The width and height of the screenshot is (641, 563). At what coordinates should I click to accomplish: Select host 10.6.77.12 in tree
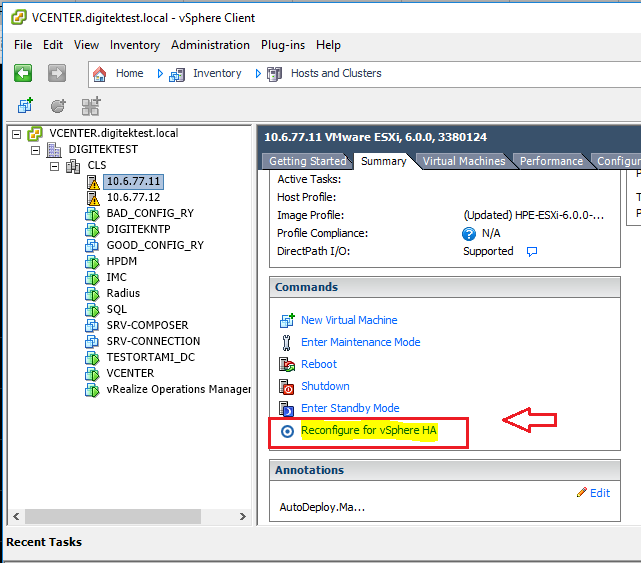(x=133, y=198)
